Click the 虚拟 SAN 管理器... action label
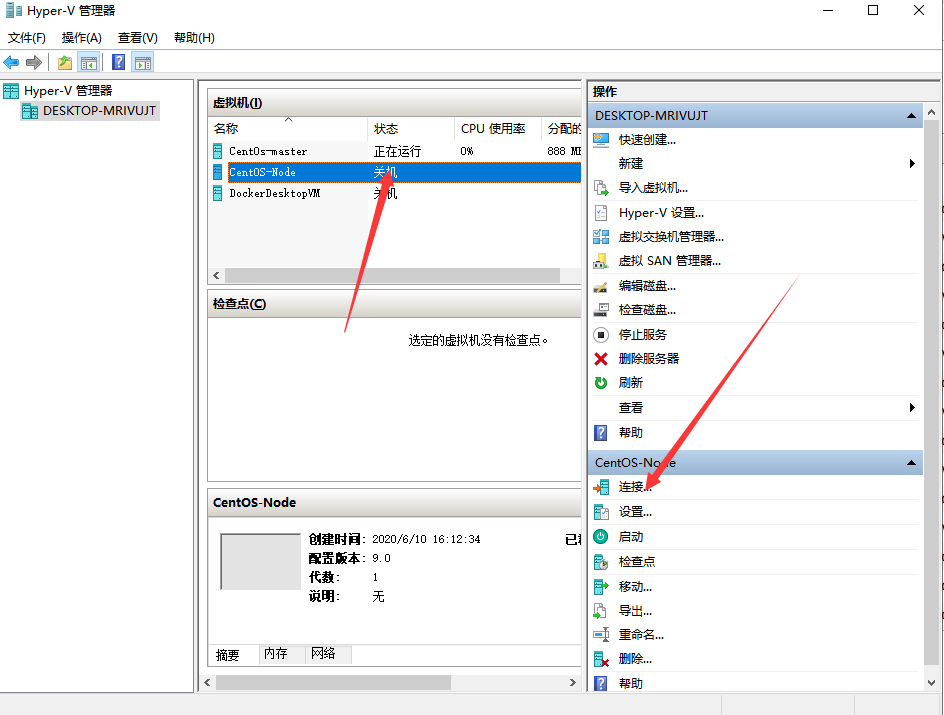Viewport: 944px width, 715px height. coord(669,261)
